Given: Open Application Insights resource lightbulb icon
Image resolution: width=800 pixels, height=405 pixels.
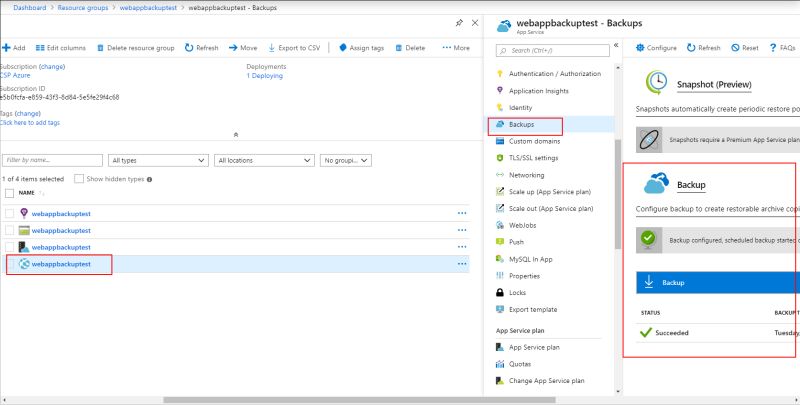Looking at the screenshot, I should click(24, 213).
